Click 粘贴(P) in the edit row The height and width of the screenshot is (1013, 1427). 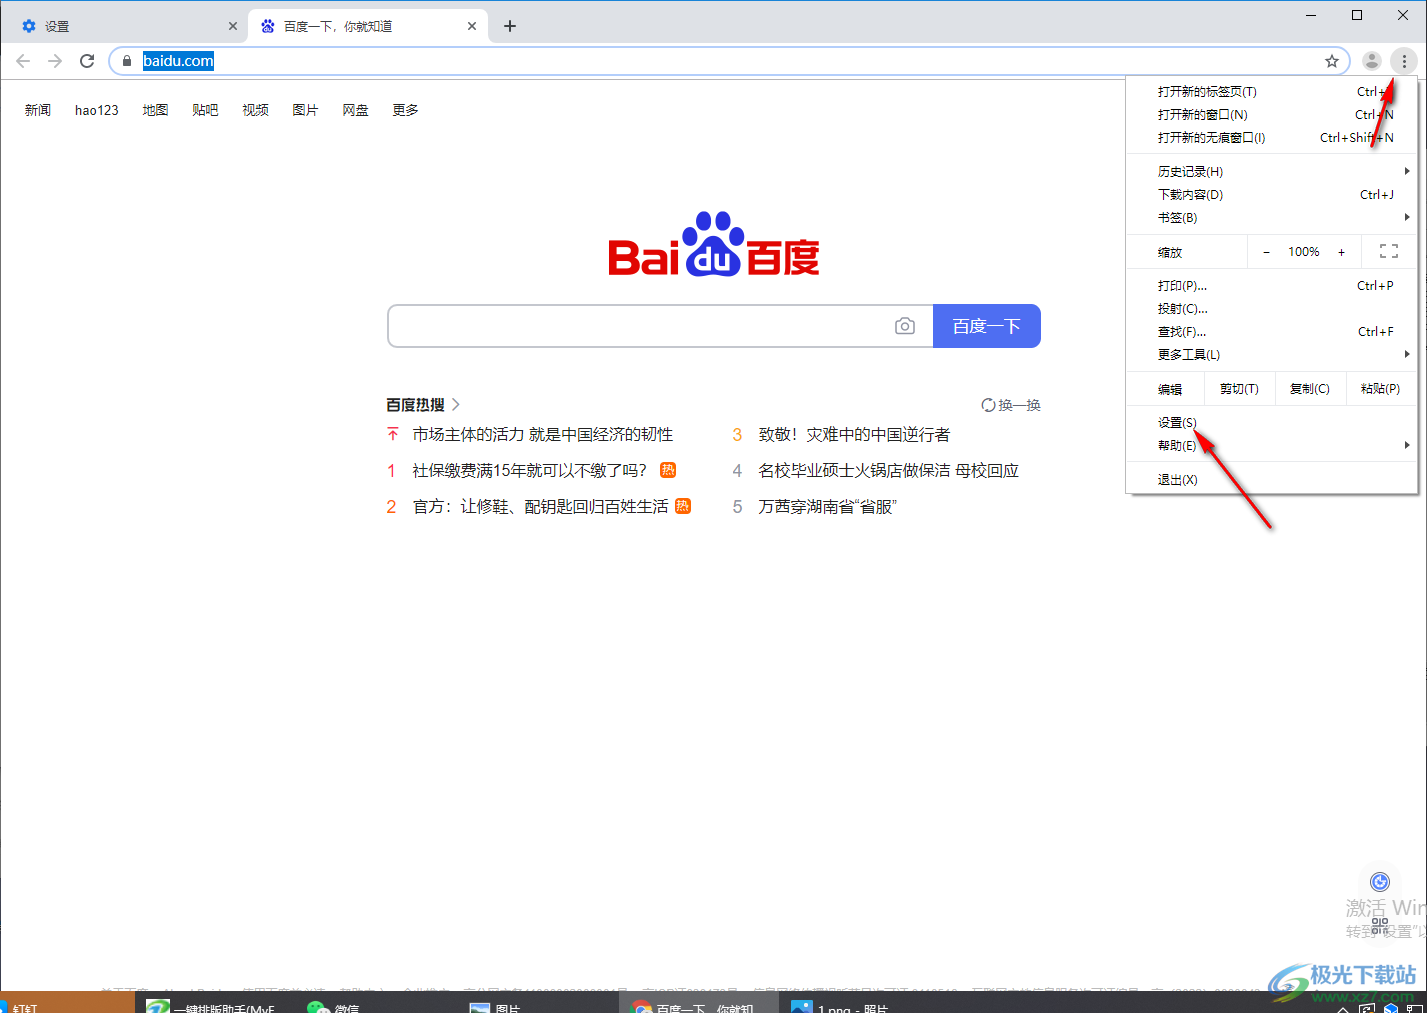pos(1381,389)
